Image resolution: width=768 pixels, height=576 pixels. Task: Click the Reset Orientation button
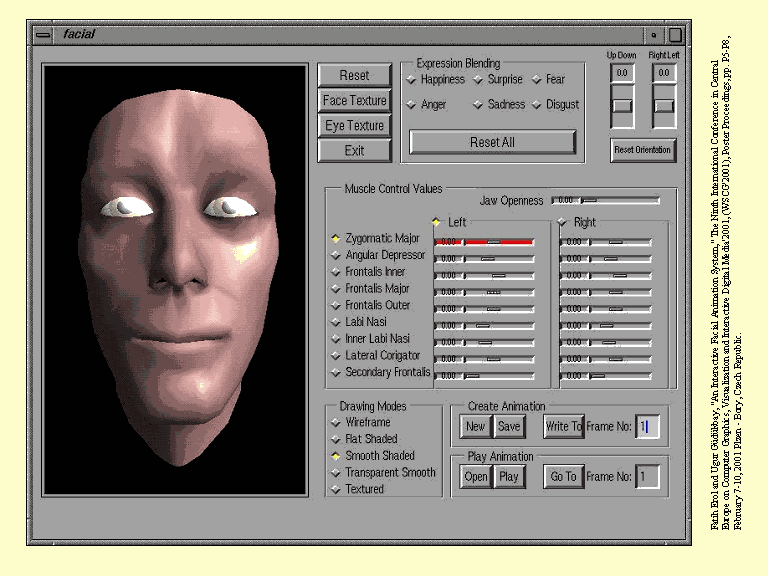(643, 150)
